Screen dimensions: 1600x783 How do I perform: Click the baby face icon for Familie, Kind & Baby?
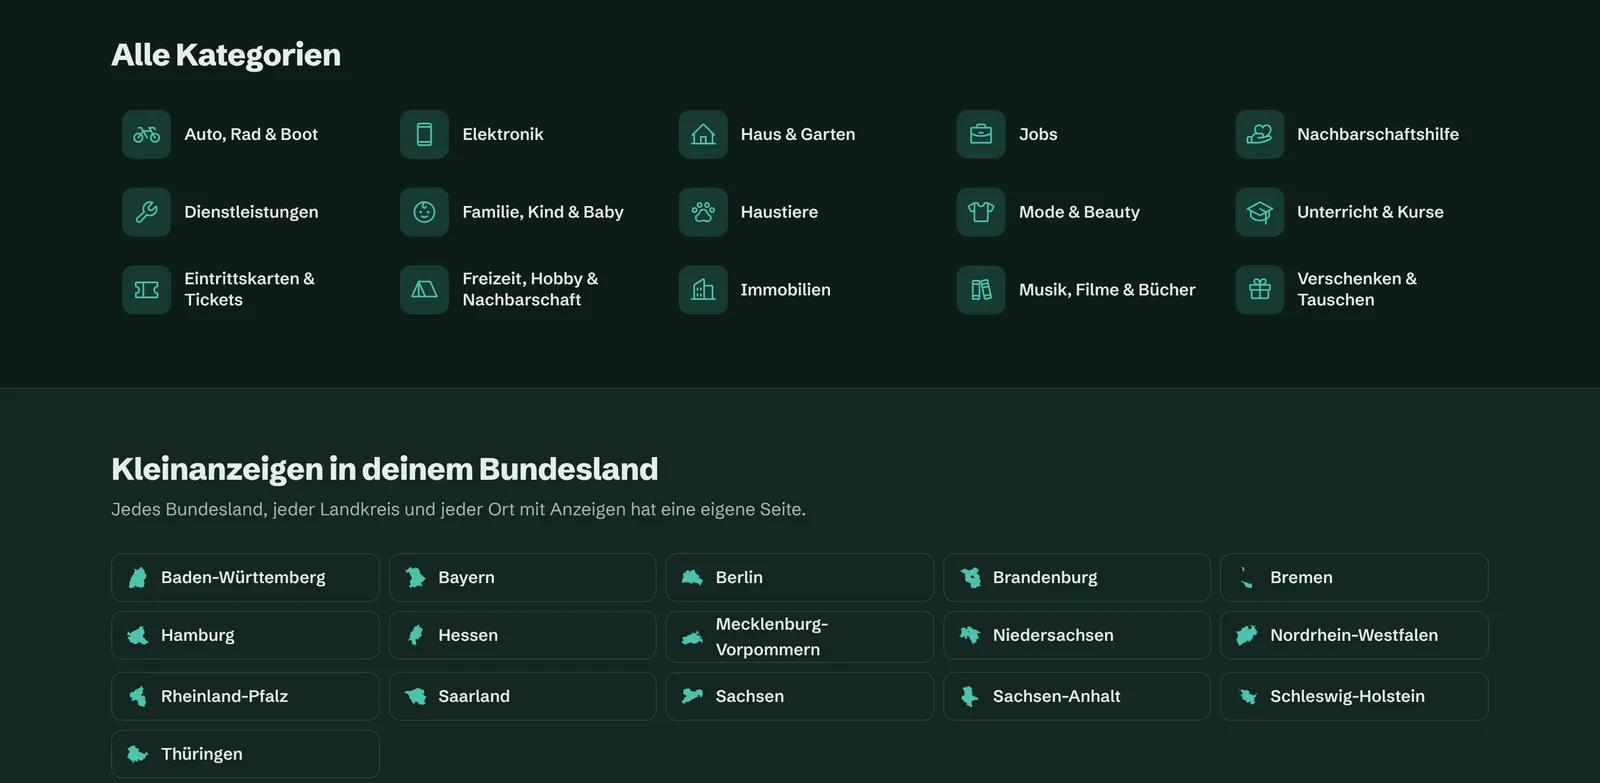click(425, 212)
